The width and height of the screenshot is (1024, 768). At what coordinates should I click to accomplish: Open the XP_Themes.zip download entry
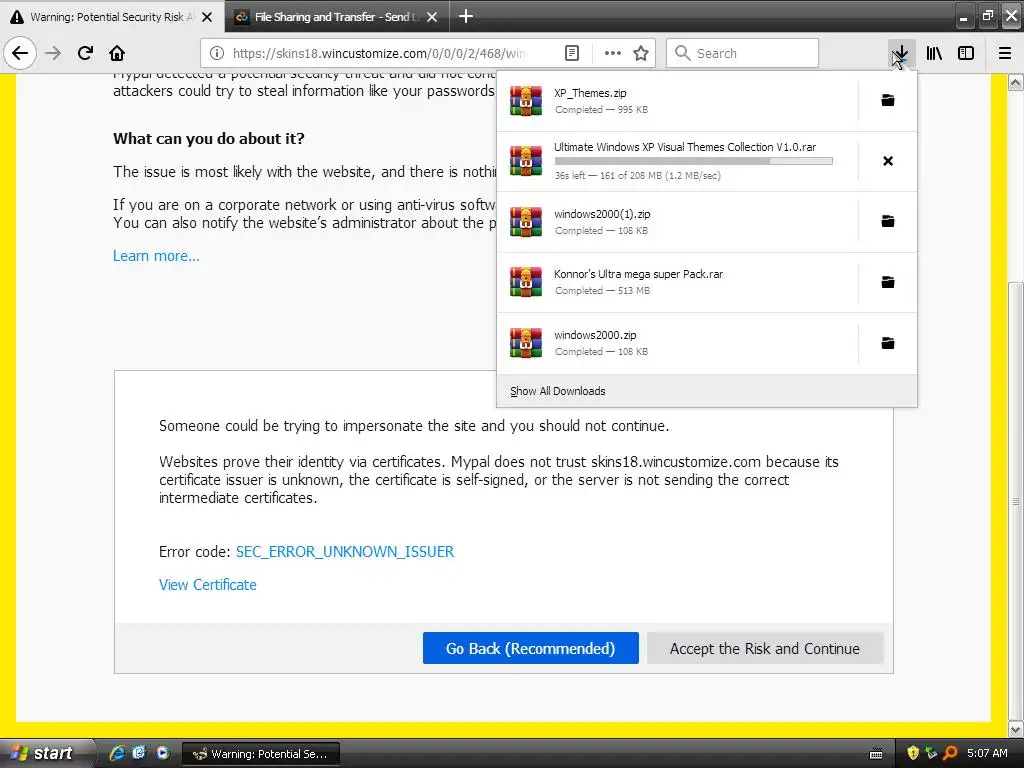pos(678,101)
